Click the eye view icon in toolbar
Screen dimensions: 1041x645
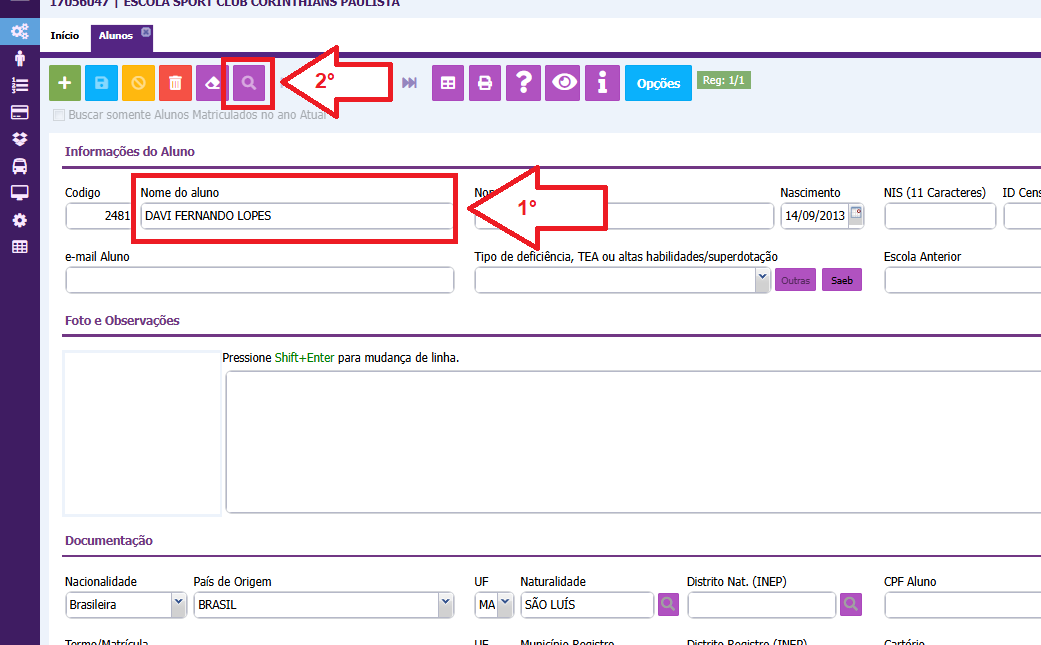564,83
